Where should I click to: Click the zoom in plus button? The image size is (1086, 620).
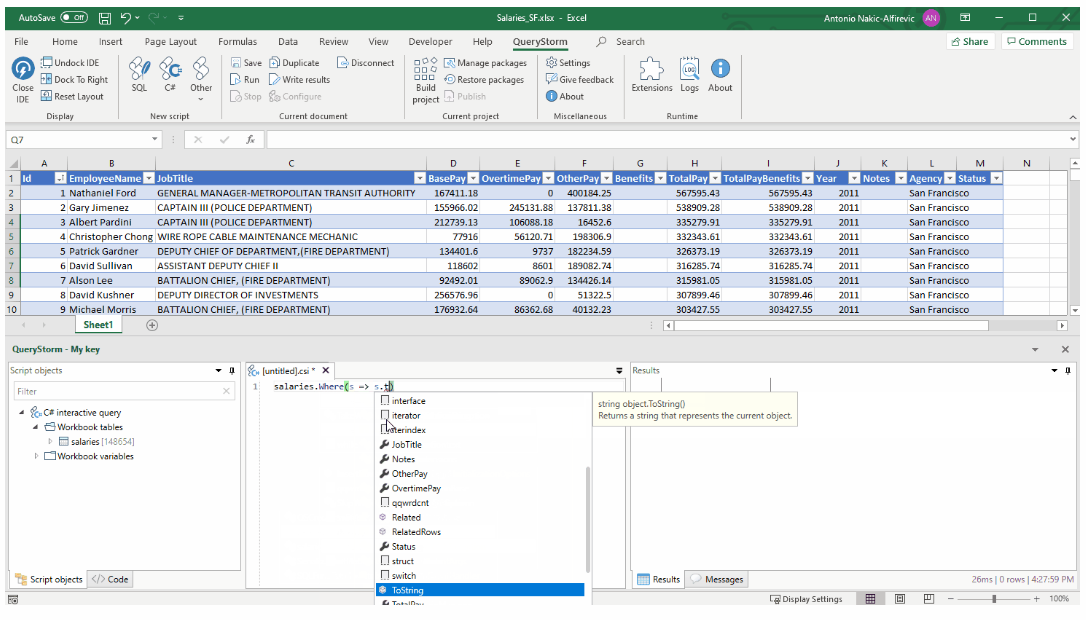click(1036, 599)
